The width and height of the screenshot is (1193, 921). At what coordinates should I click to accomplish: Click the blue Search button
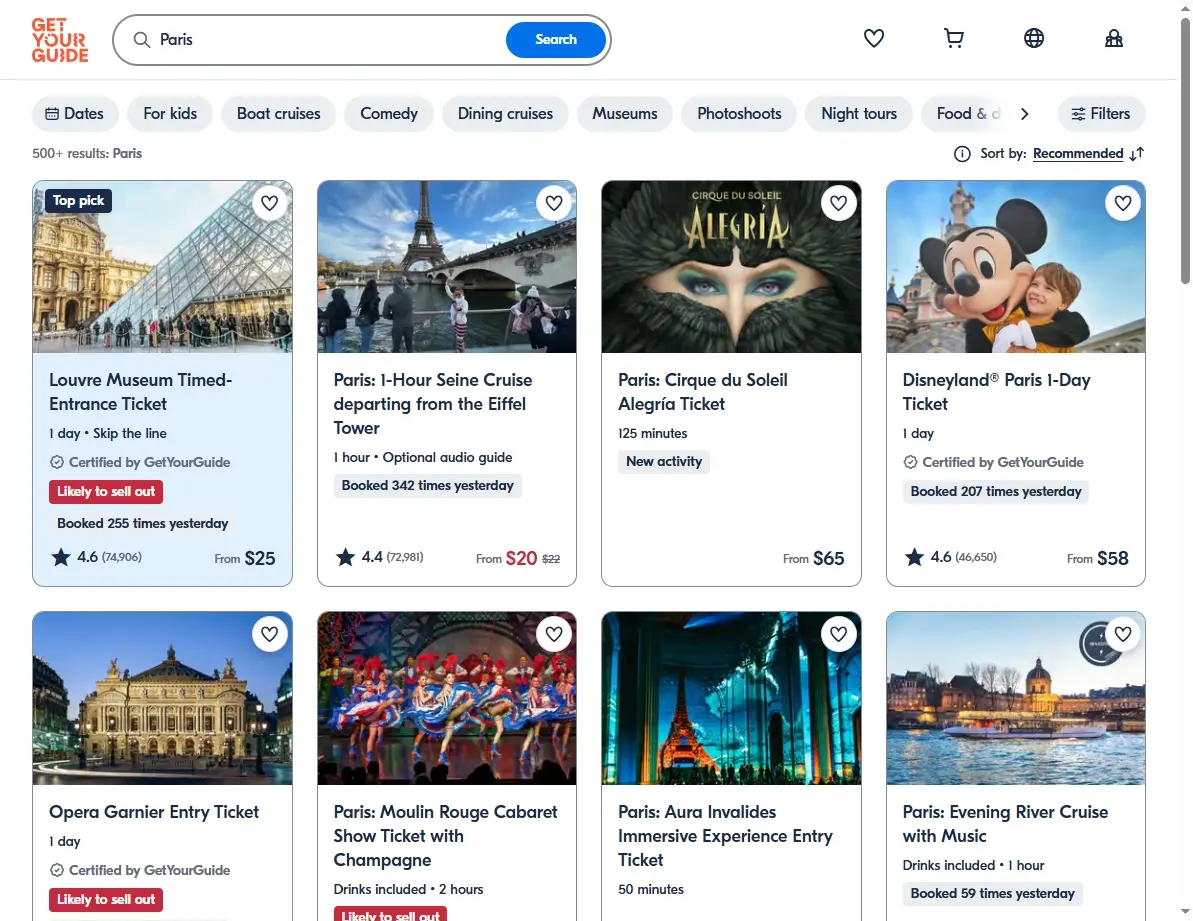555,40
